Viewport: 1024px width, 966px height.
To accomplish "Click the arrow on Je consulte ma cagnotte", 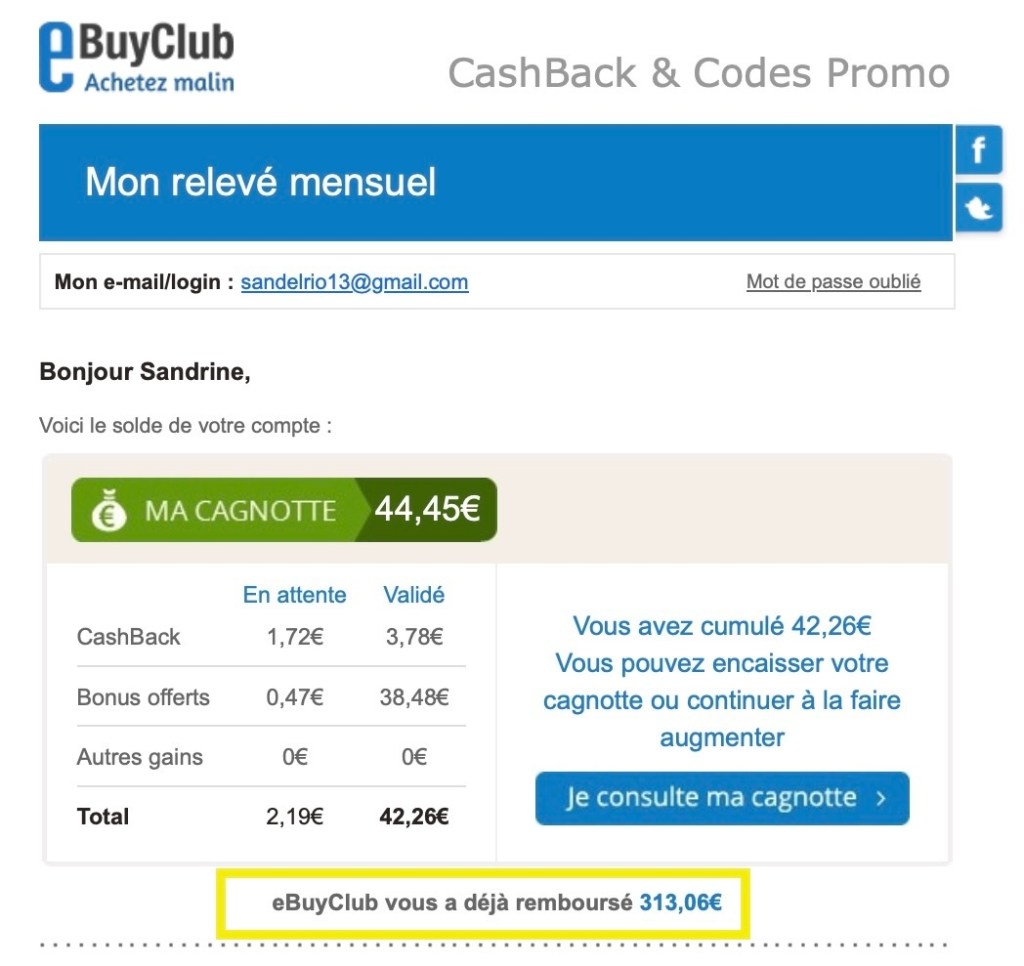I will pos(881,798).
